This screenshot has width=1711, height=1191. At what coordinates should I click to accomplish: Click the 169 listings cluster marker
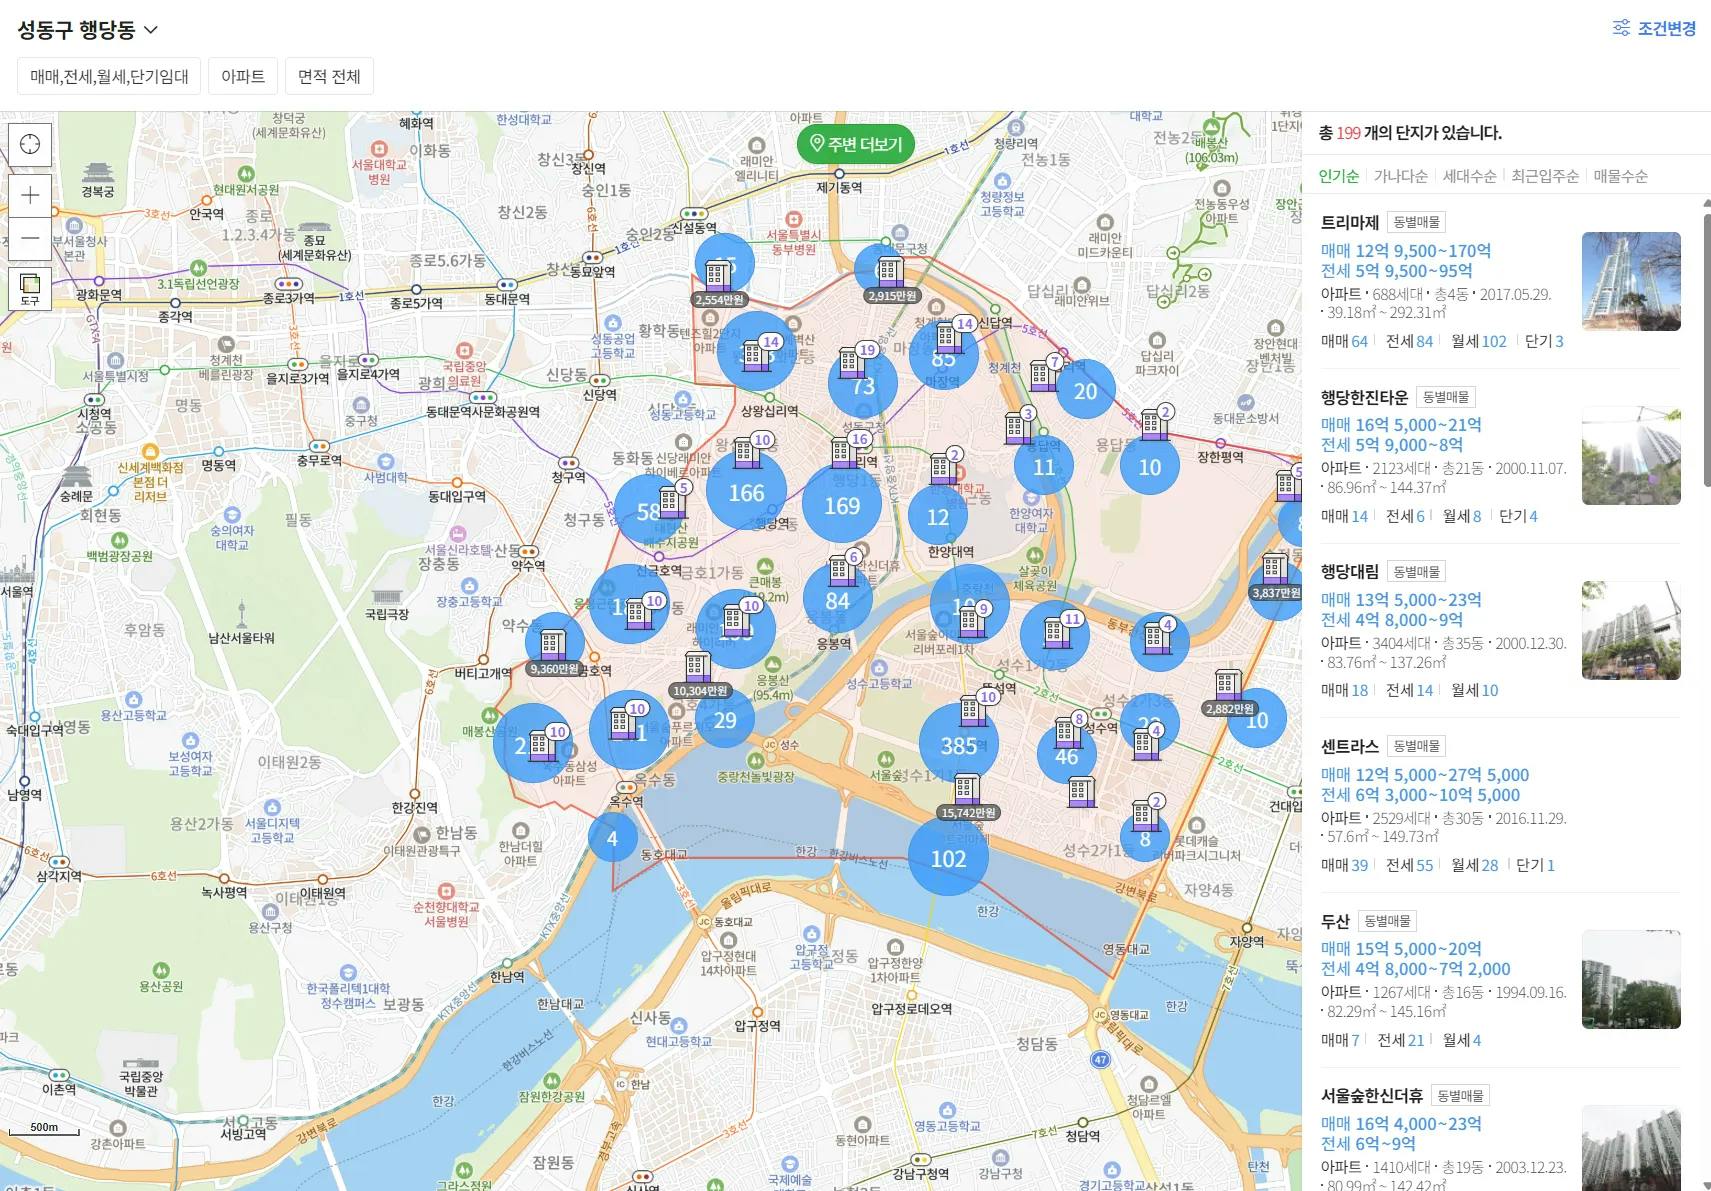(842, 505)
